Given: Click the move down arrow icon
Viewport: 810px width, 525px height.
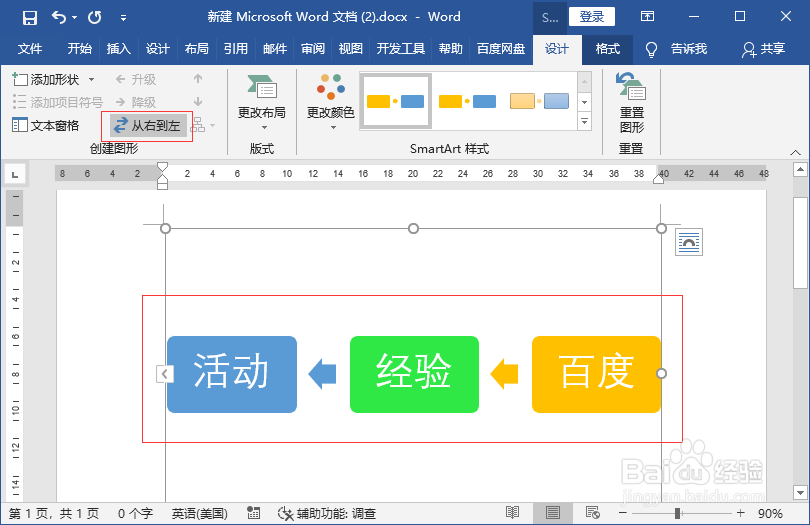Looking at the screenshot, I should click(x=198, y=102).
